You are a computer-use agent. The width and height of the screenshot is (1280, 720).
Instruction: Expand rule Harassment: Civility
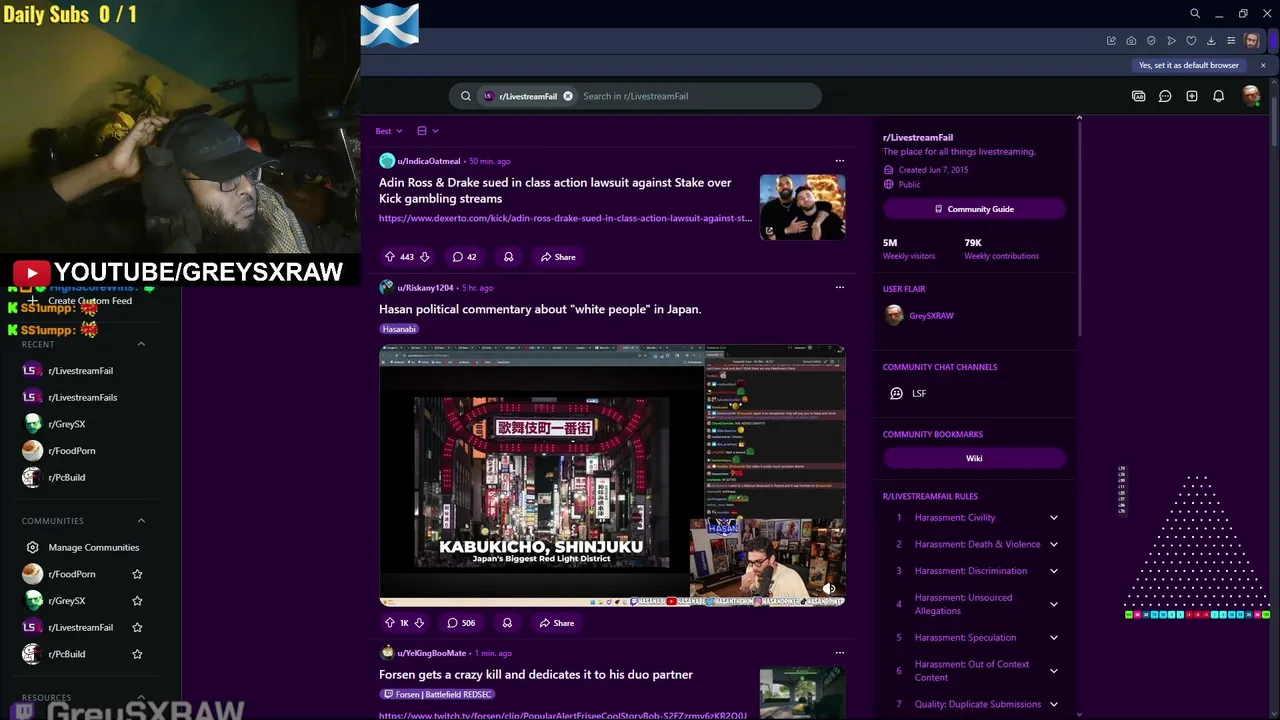click(x=1053, y=518)
